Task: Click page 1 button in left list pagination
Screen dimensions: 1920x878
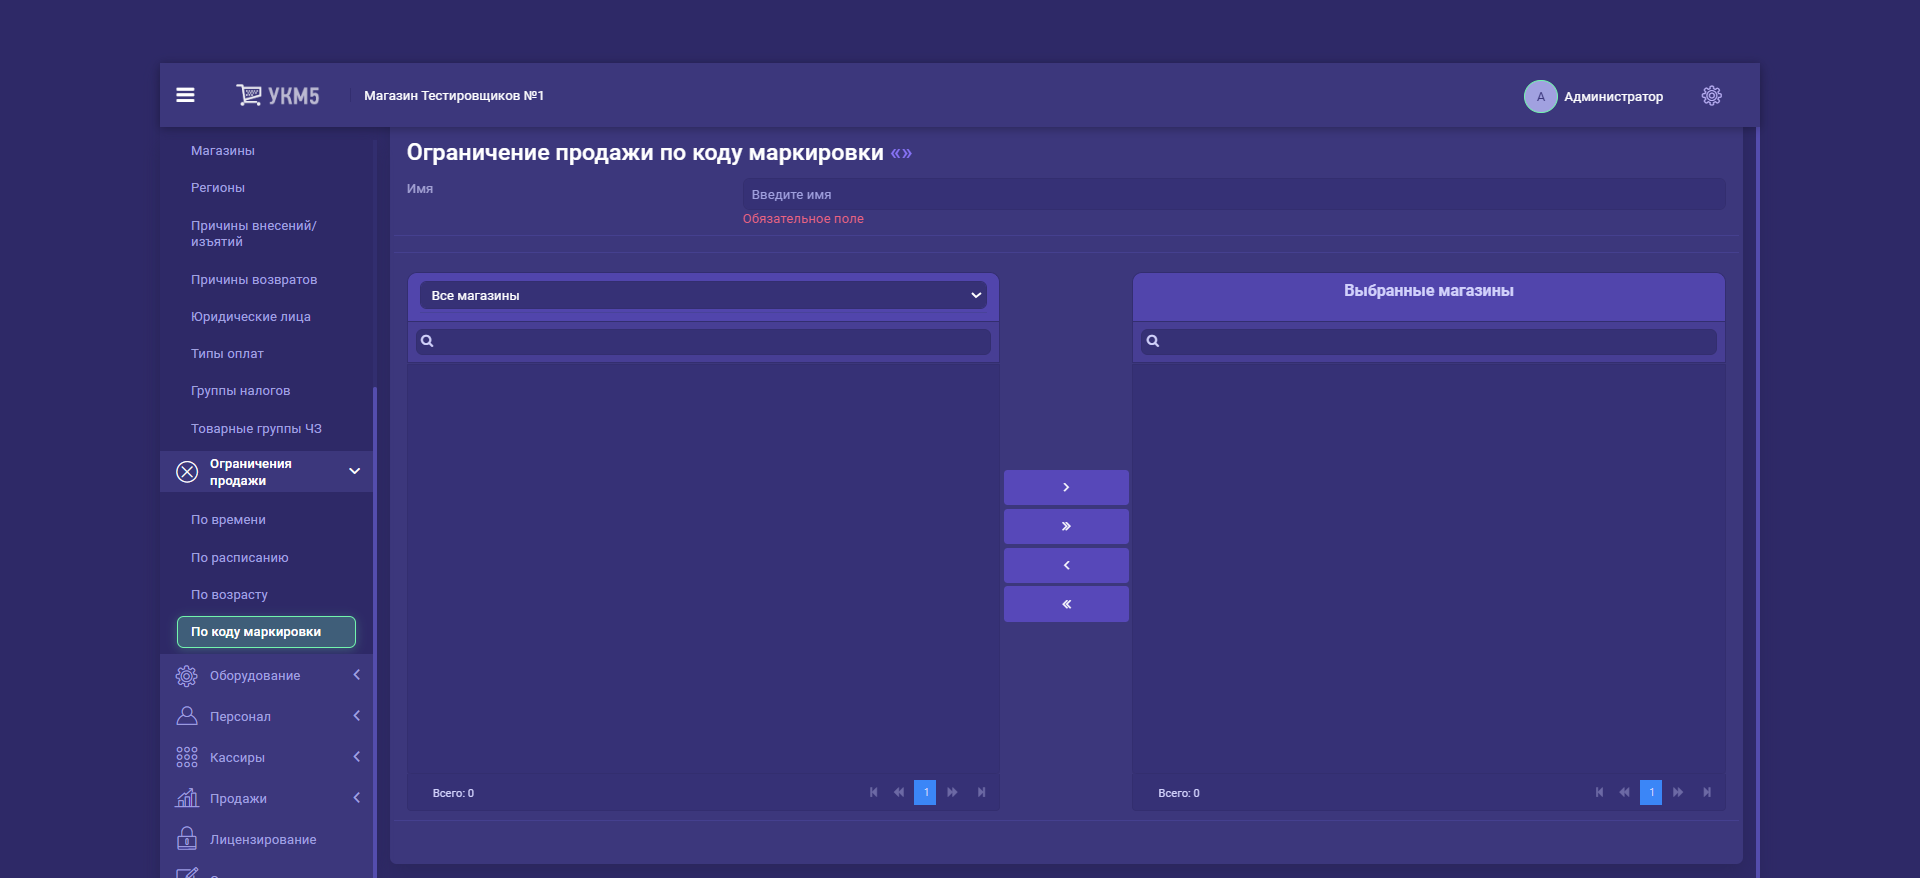Action: click(925, 792)
